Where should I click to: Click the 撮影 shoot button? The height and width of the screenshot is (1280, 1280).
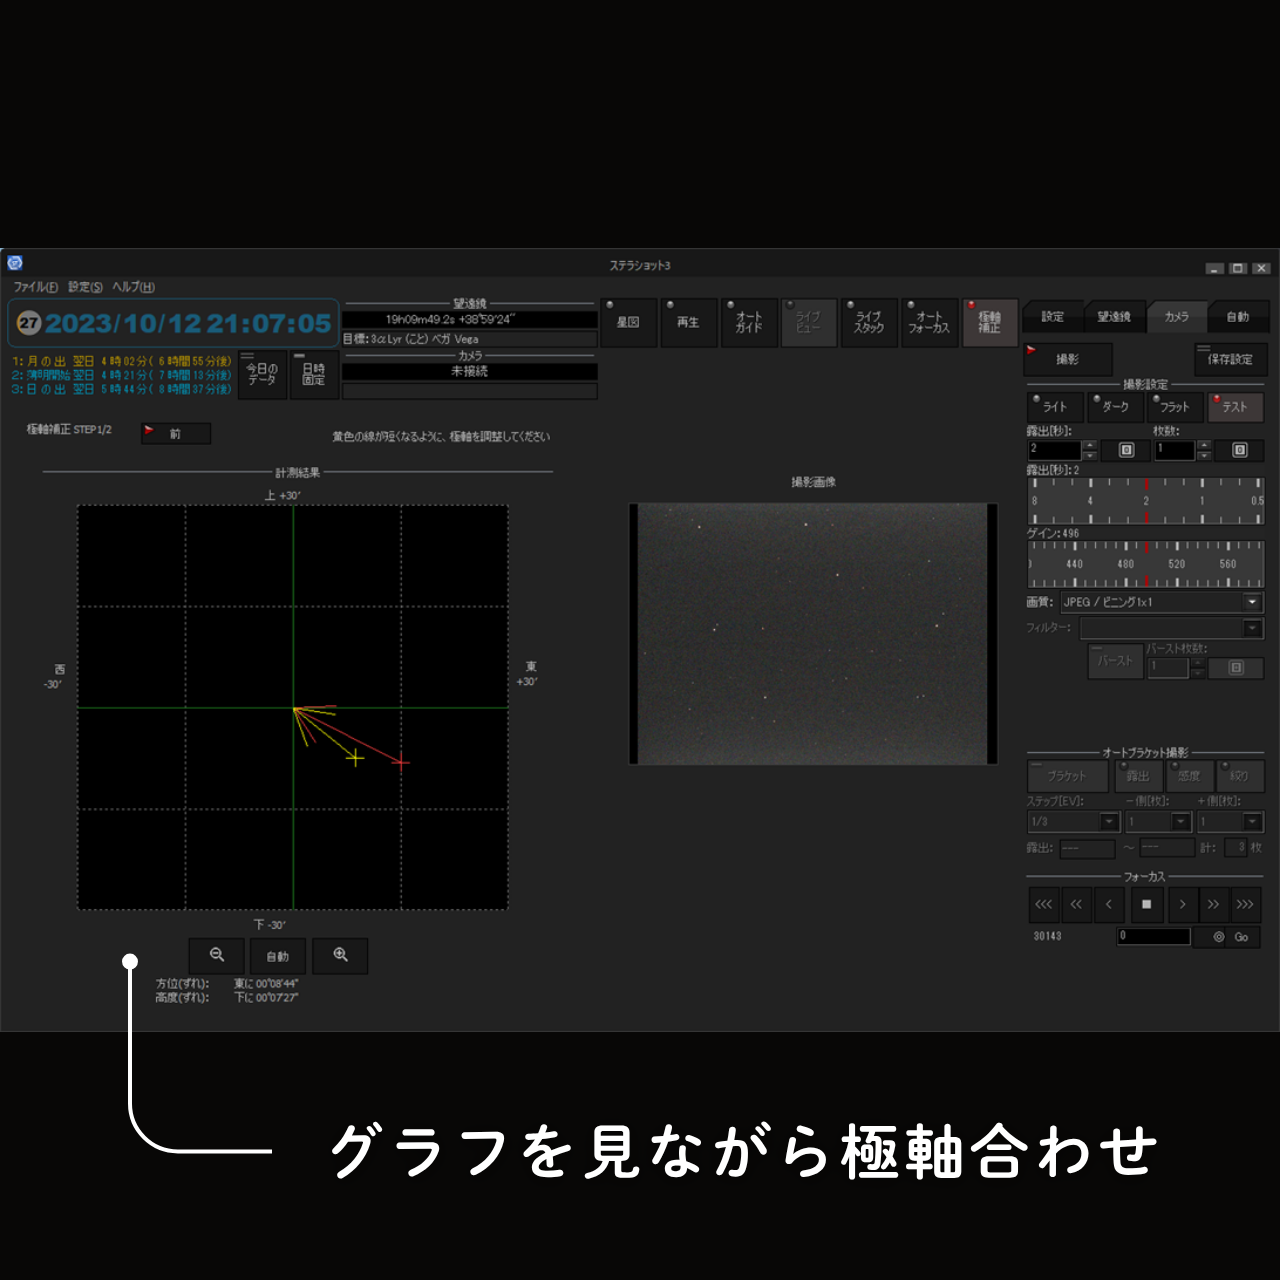(x=1068, y=359)
